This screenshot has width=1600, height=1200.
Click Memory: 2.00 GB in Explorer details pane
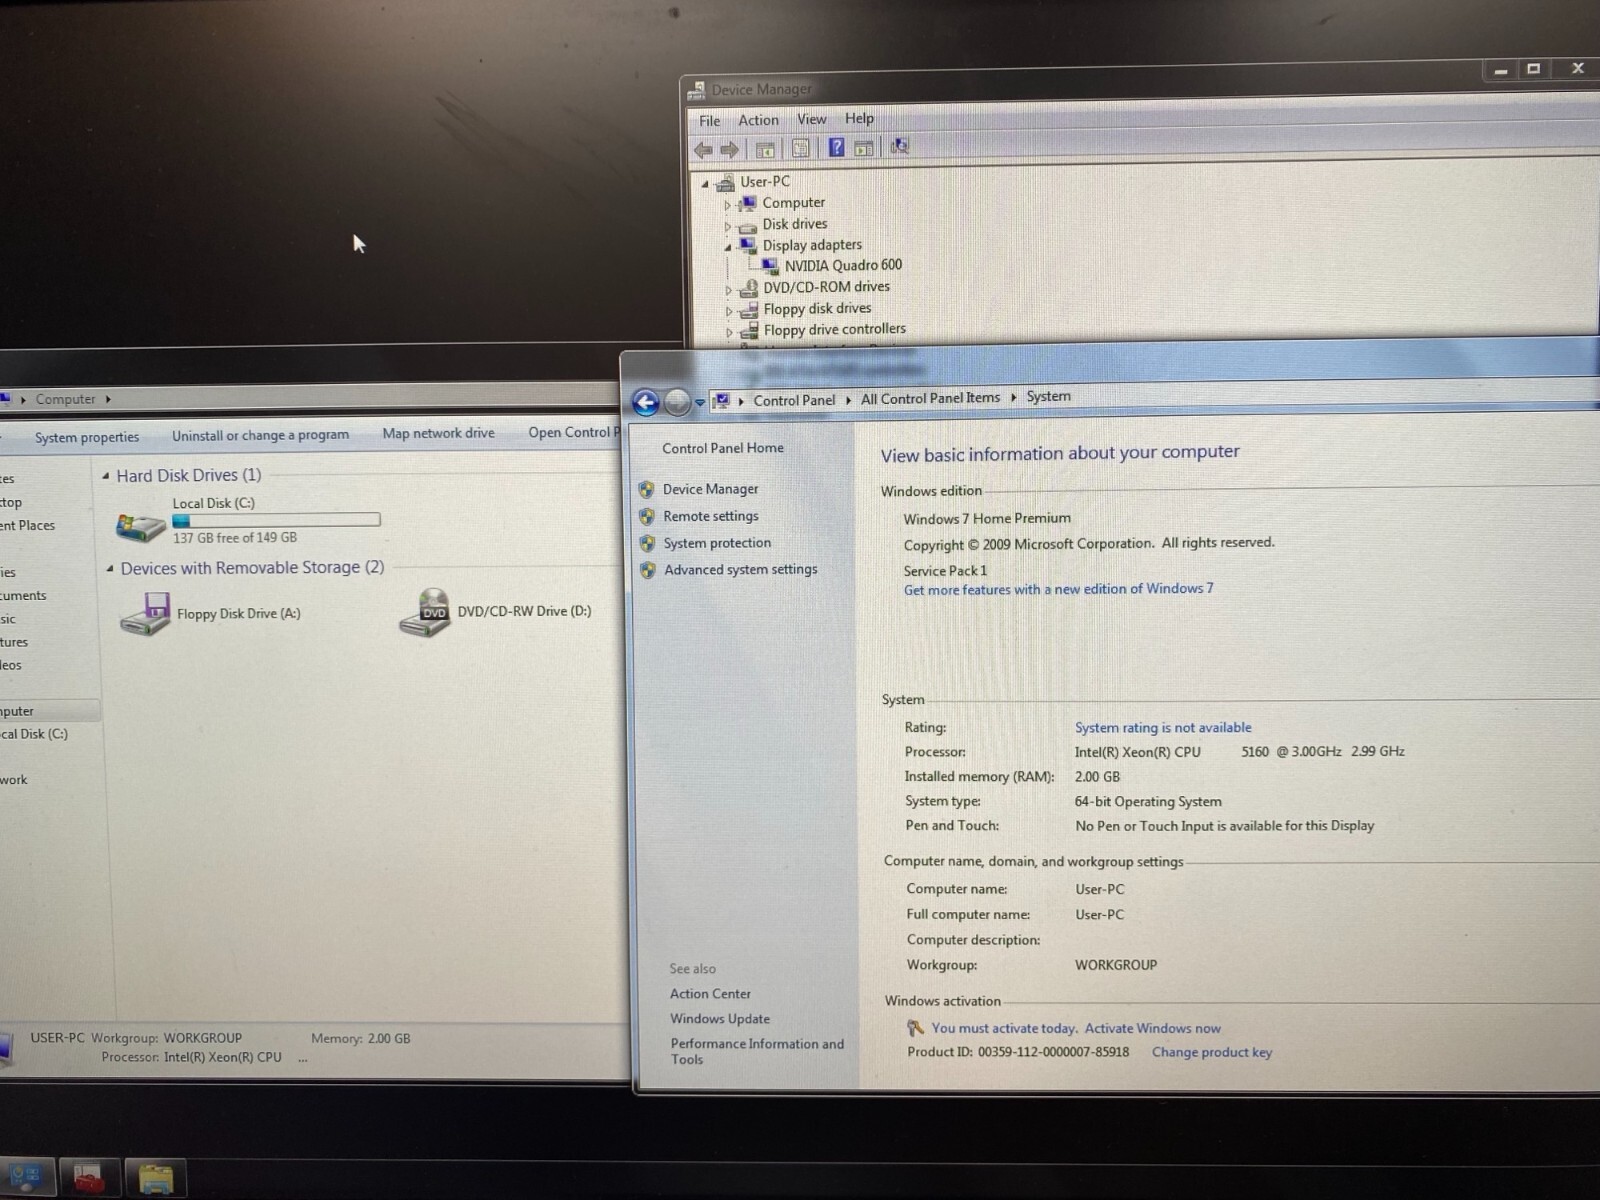coord(360,1039)
